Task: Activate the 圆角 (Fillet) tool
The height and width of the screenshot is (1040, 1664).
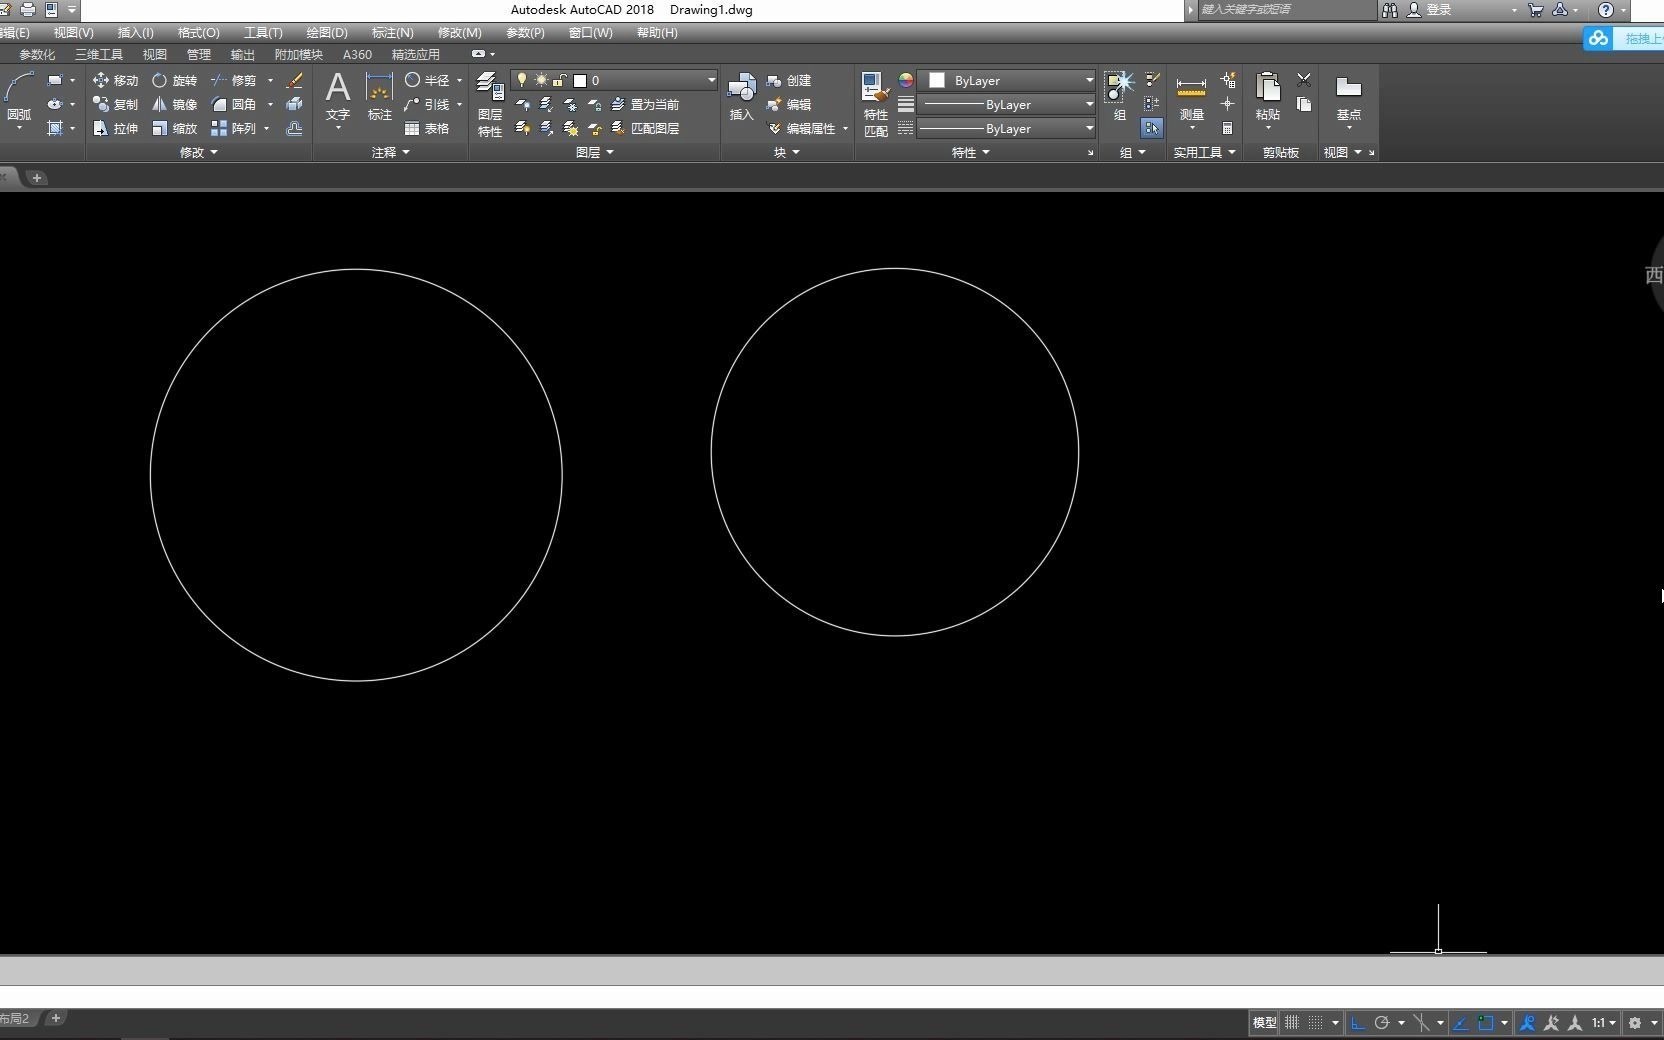Action: pyautogui.click(x=234, y=104)
